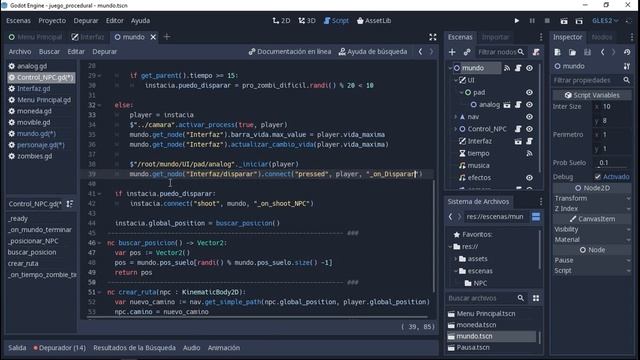Play a custom scene with clapper icon
Screen dimensions: 640x360
click(x=579, y=21)
